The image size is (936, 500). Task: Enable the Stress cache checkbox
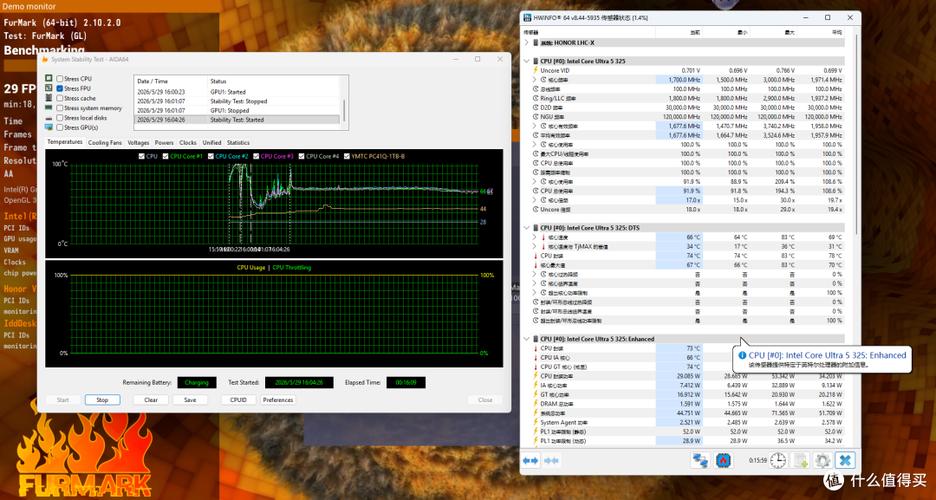point(60,98)
